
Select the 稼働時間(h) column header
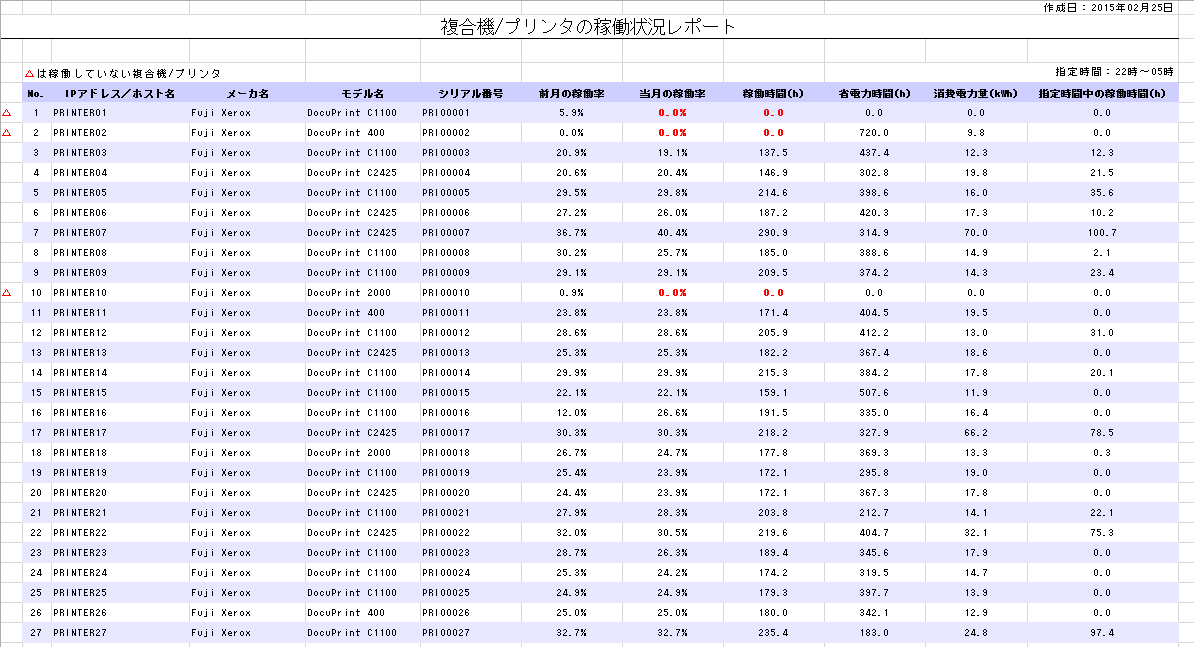773,94
